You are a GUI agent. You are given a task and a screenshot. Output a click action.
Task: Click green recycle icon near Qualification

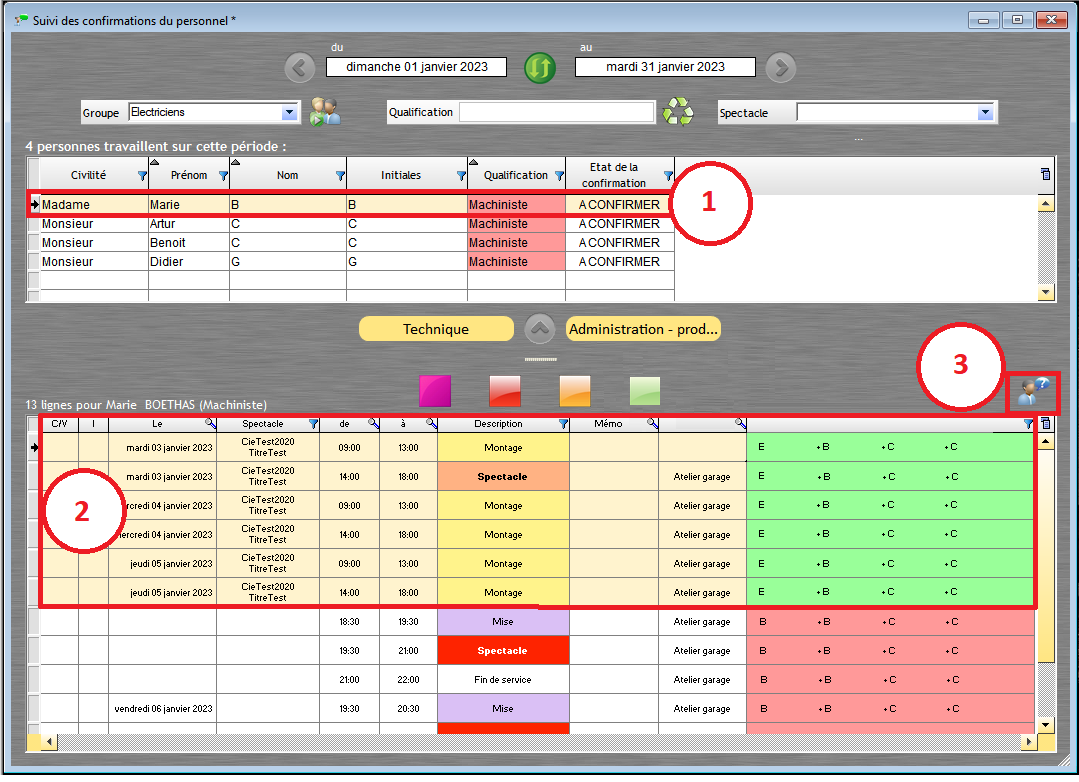(678, 112)
